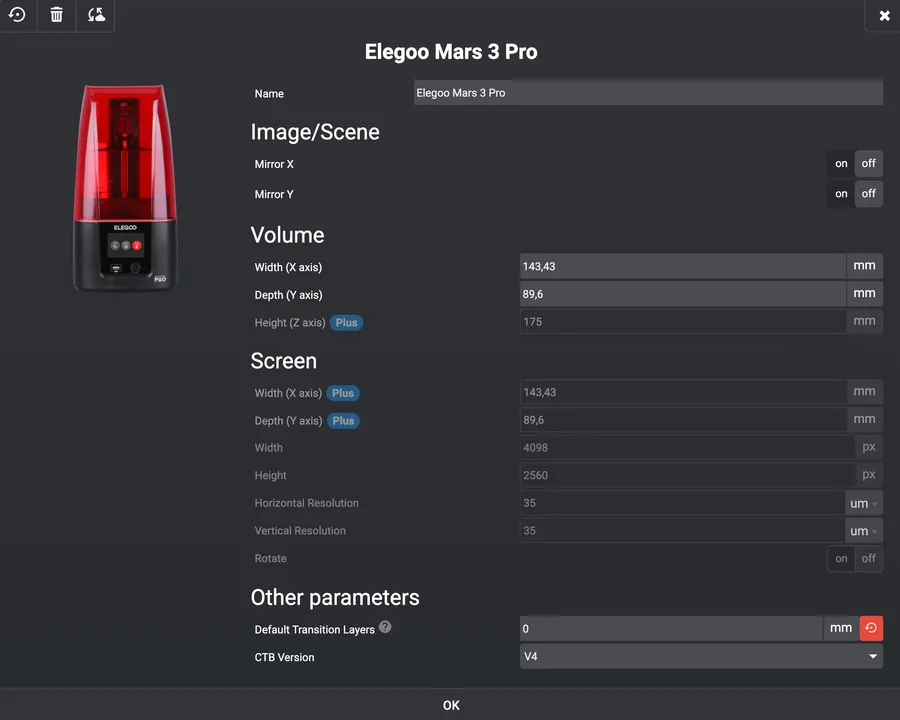The image size is (900, 720).
Task: Click Screen Width (X axis) mm field
Action: point(682,392)
